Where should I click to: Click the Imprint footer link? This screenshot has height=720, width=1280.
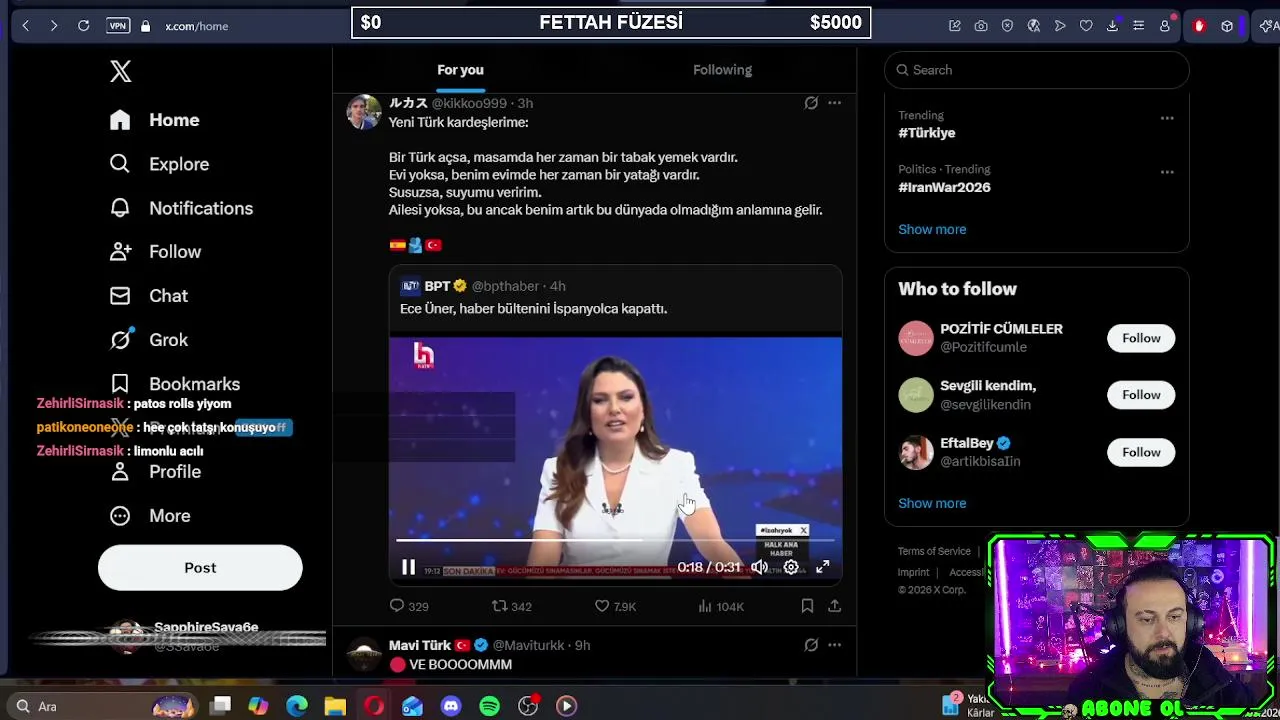[x=913, y=572]
